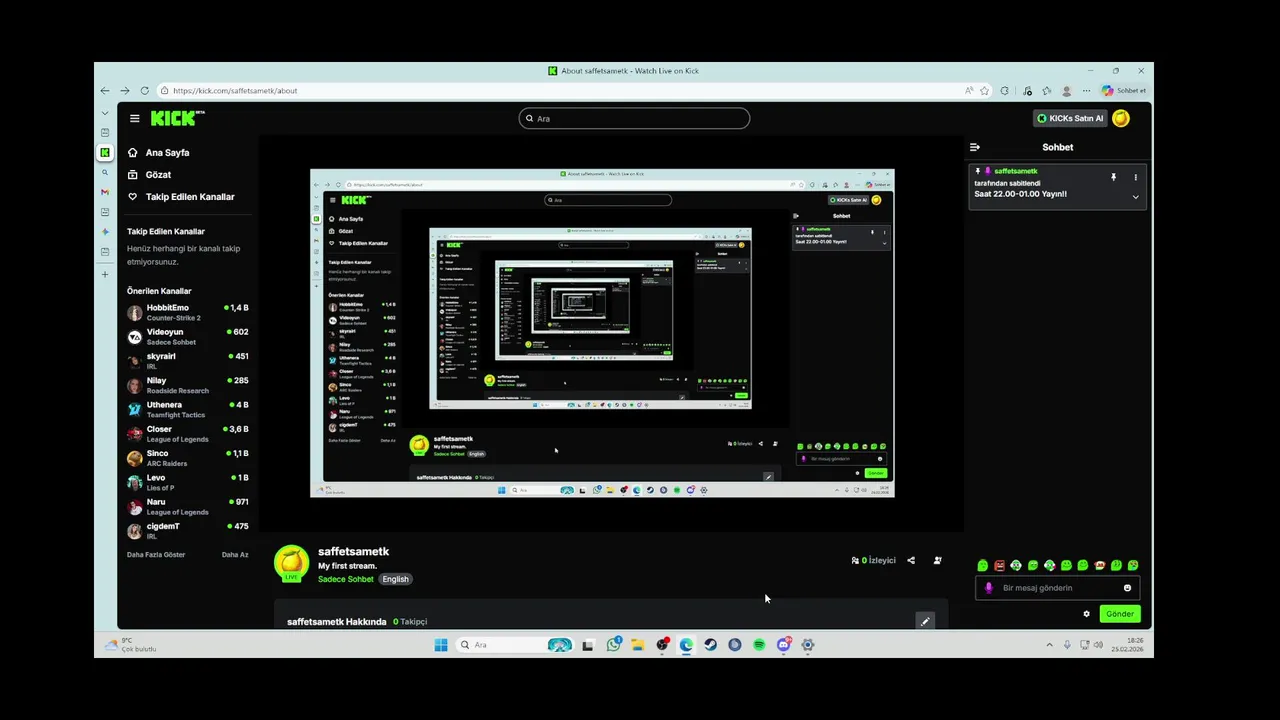Open Spotify from taskbar

[759, 645]
